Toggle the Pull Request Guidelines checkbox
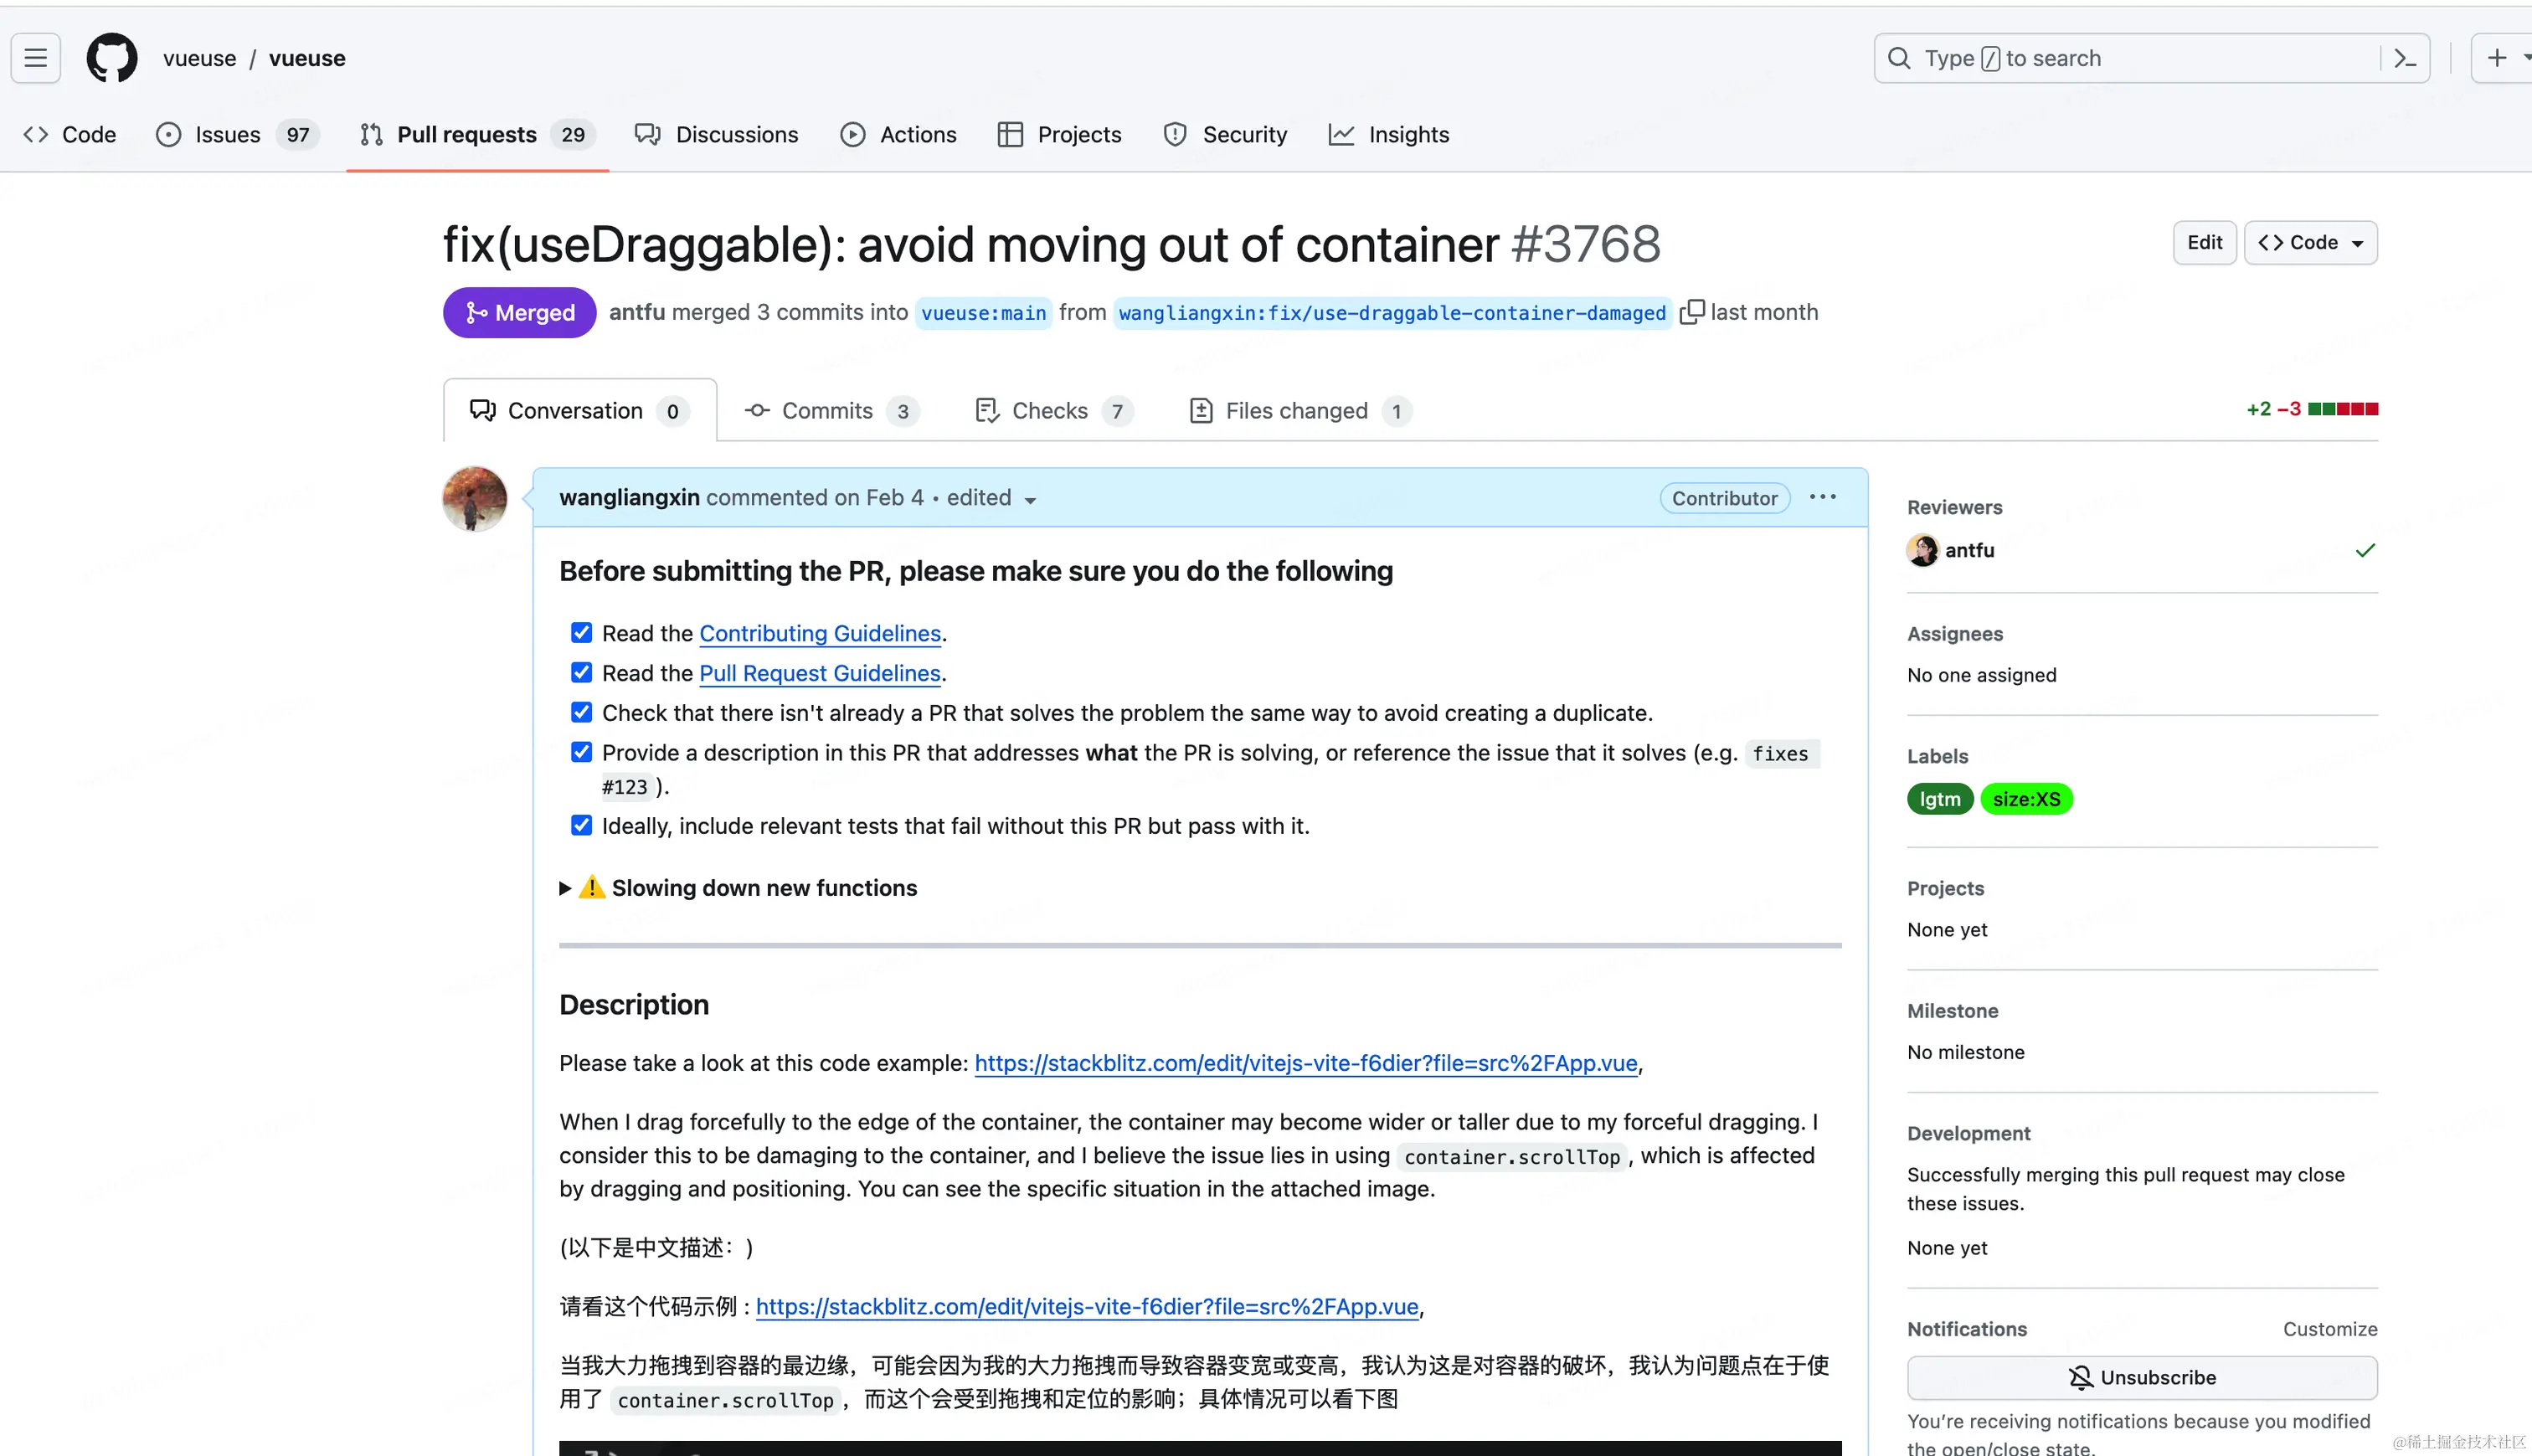The height and width of the screenshot is (1456, 2532). (581, 673)
